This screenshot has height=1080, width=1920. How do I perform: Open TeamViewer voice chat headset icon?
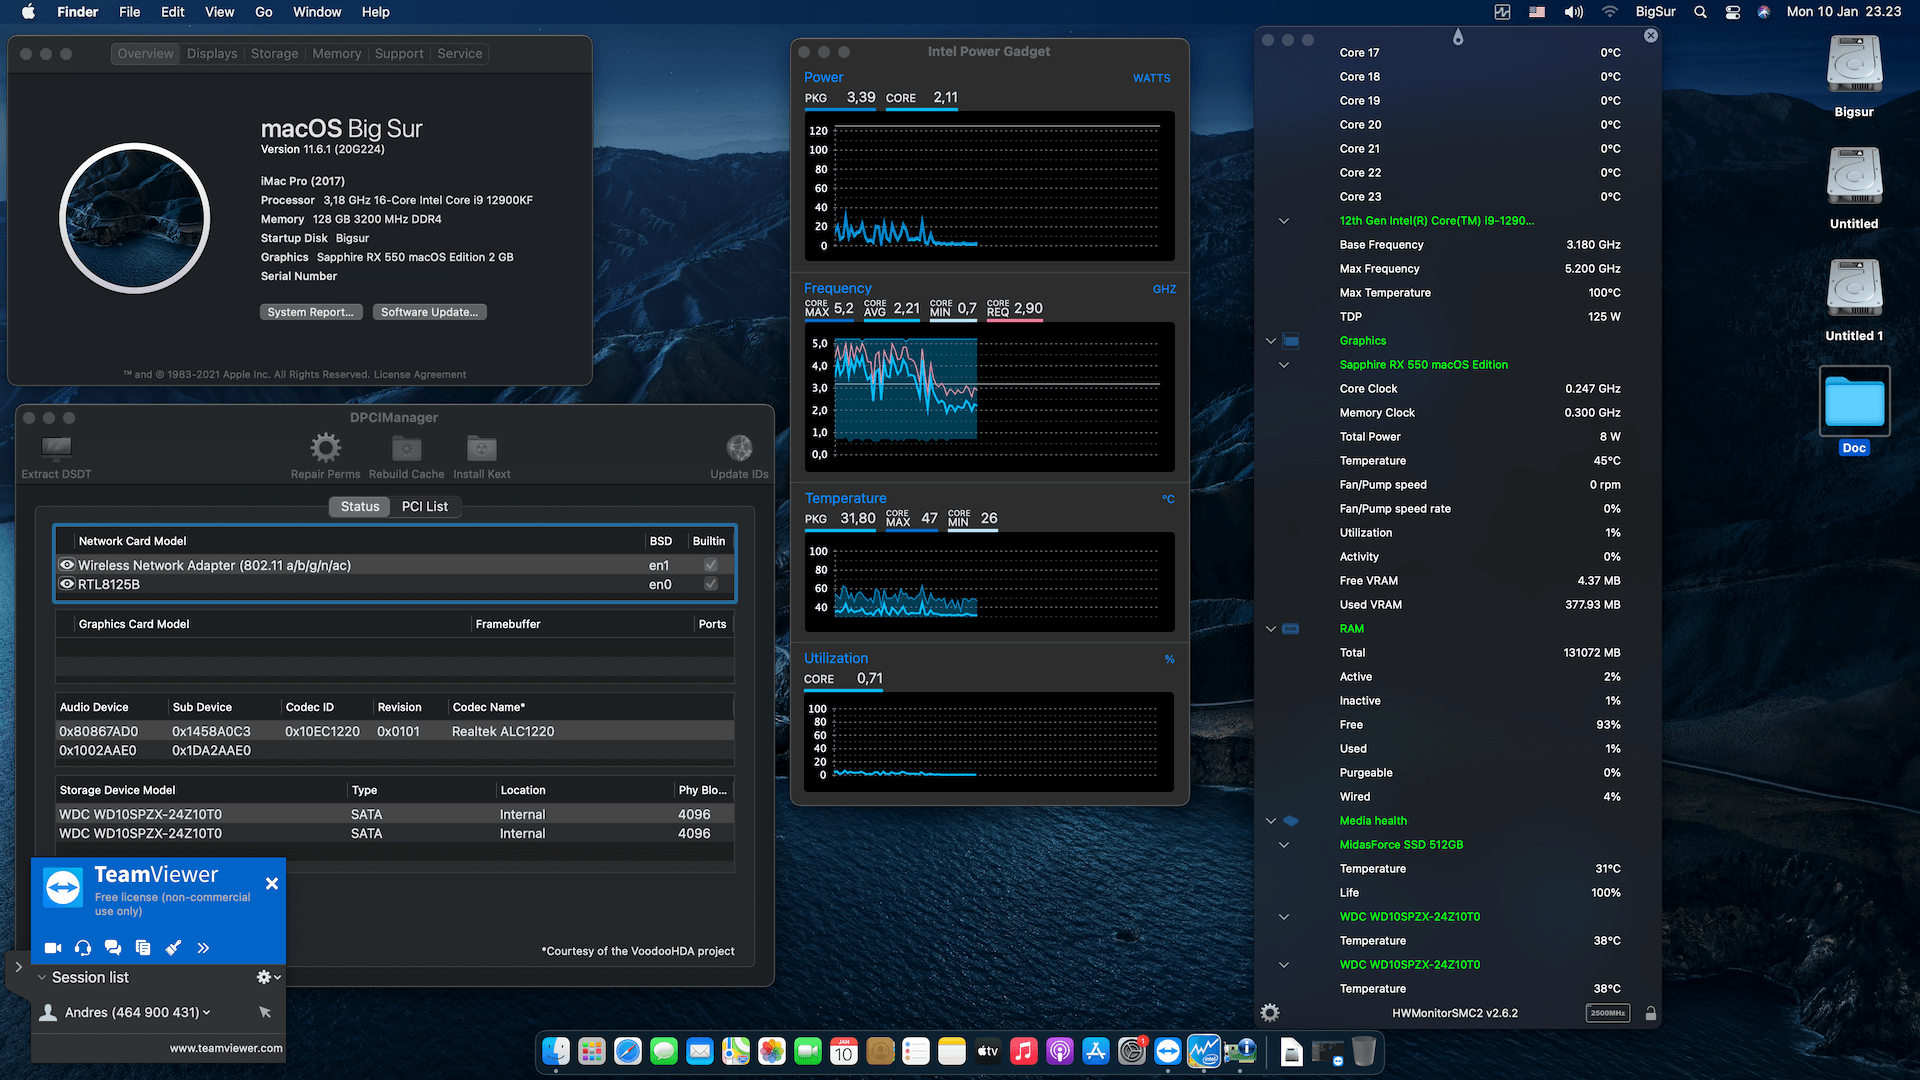[x=83, y=947]
